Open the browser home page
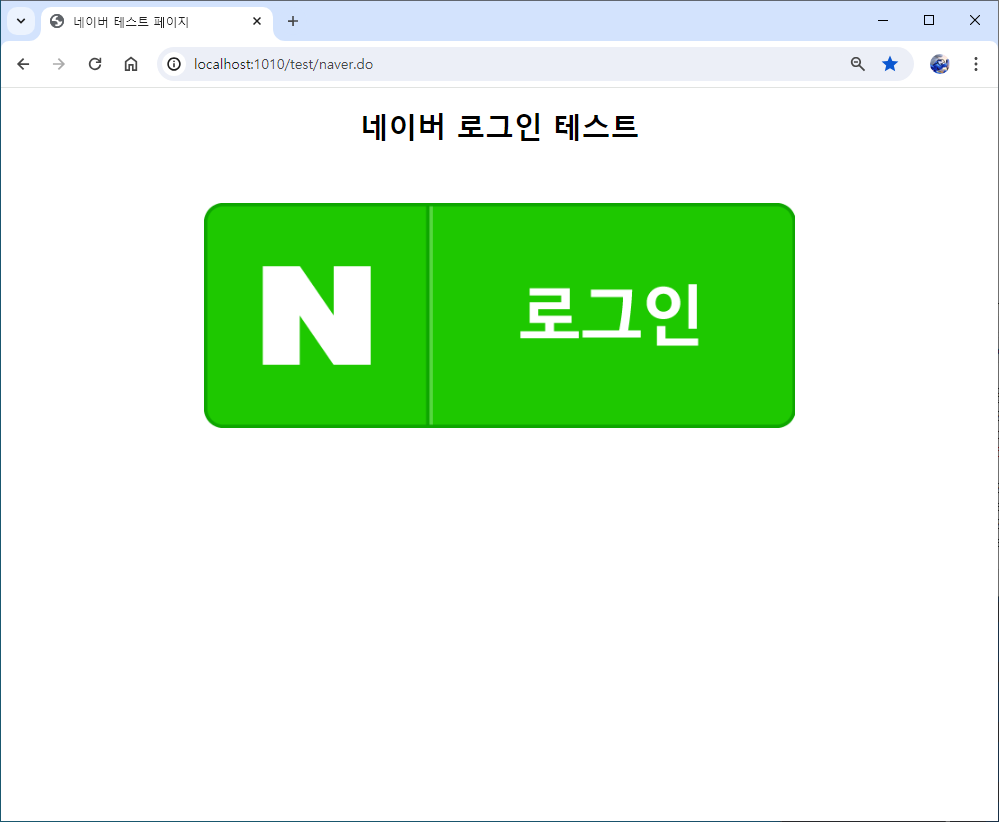 131,64
